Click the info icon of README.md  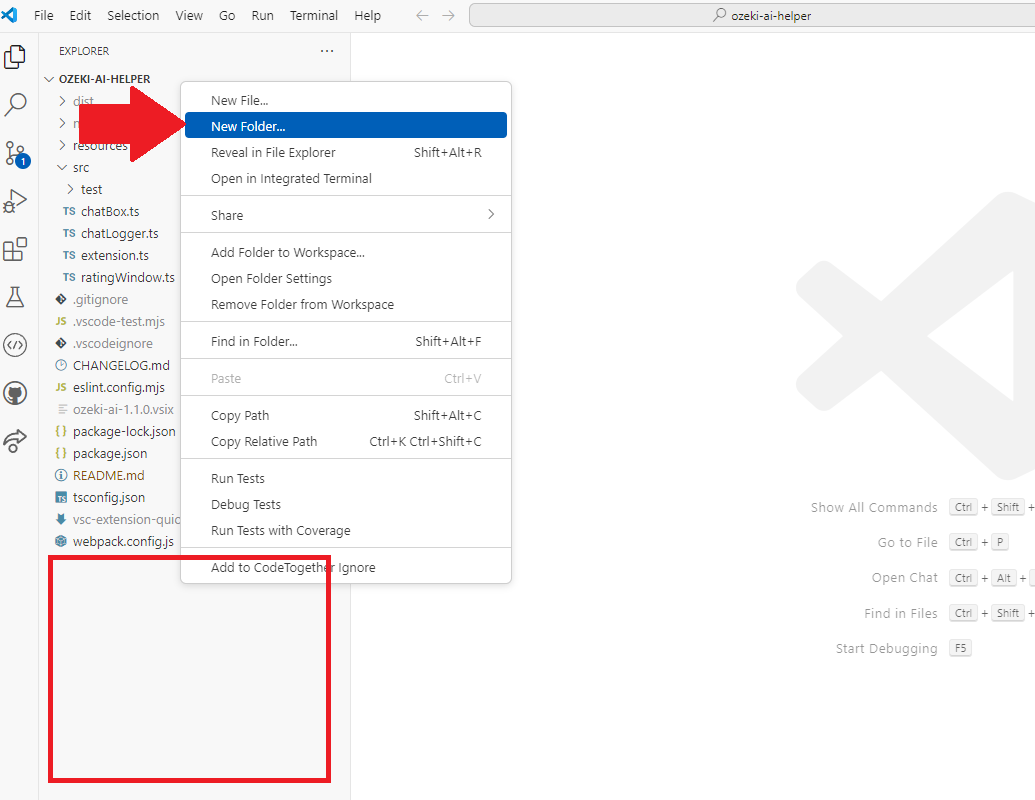(x=61, y=475)
